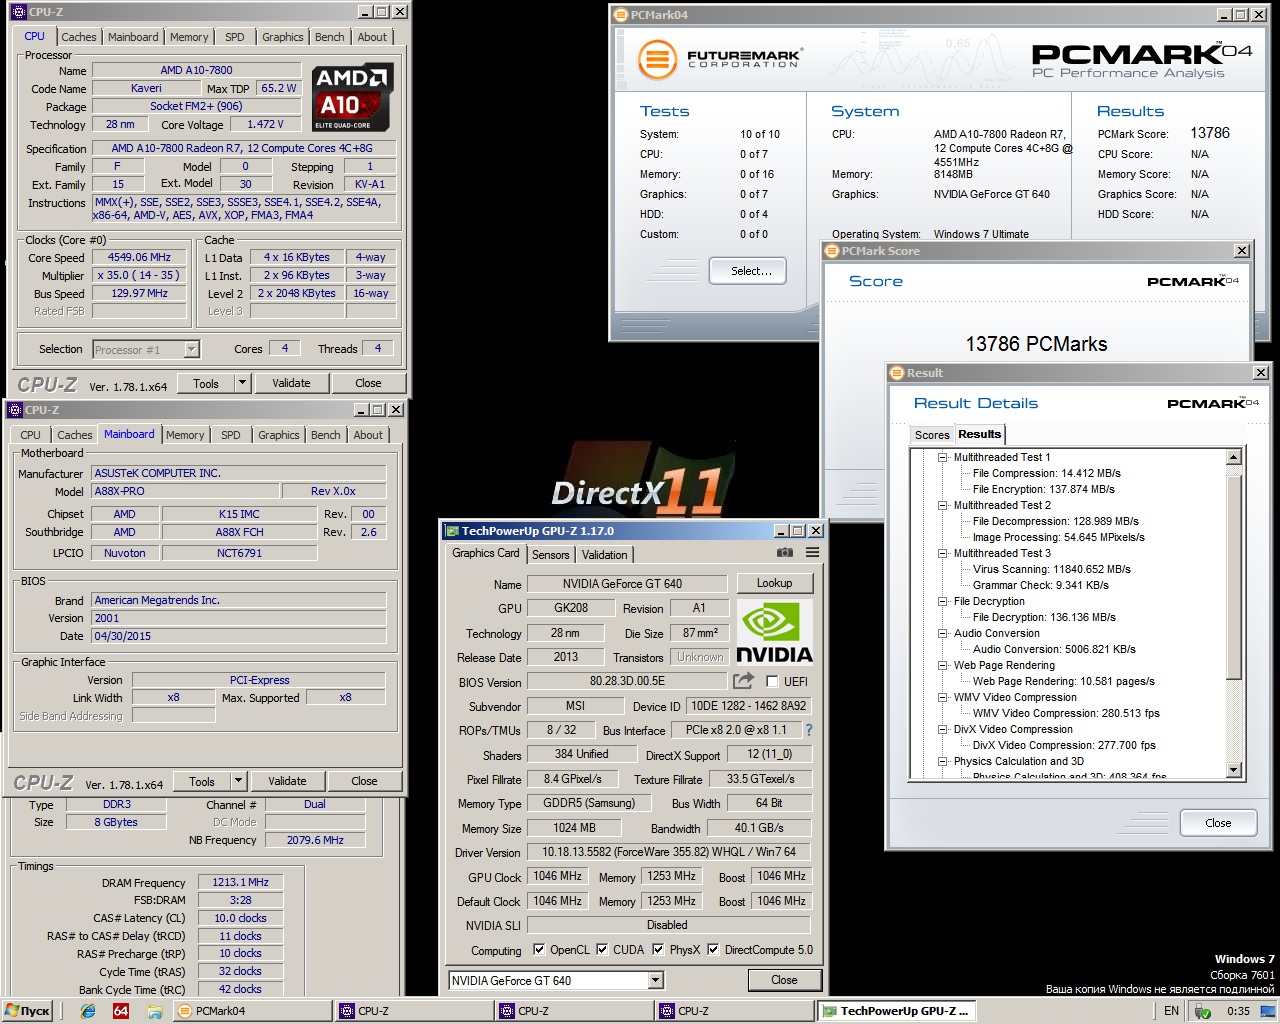Click the ASUSTeK COMPUTER INC. manufacturer field
The width and height of the screenshot is (1280, 1024).
239,473
